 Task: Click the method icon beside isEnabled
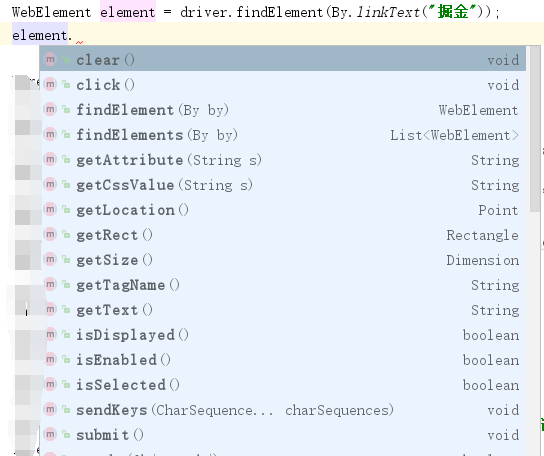pyautogui.click(x=50, y=359)
